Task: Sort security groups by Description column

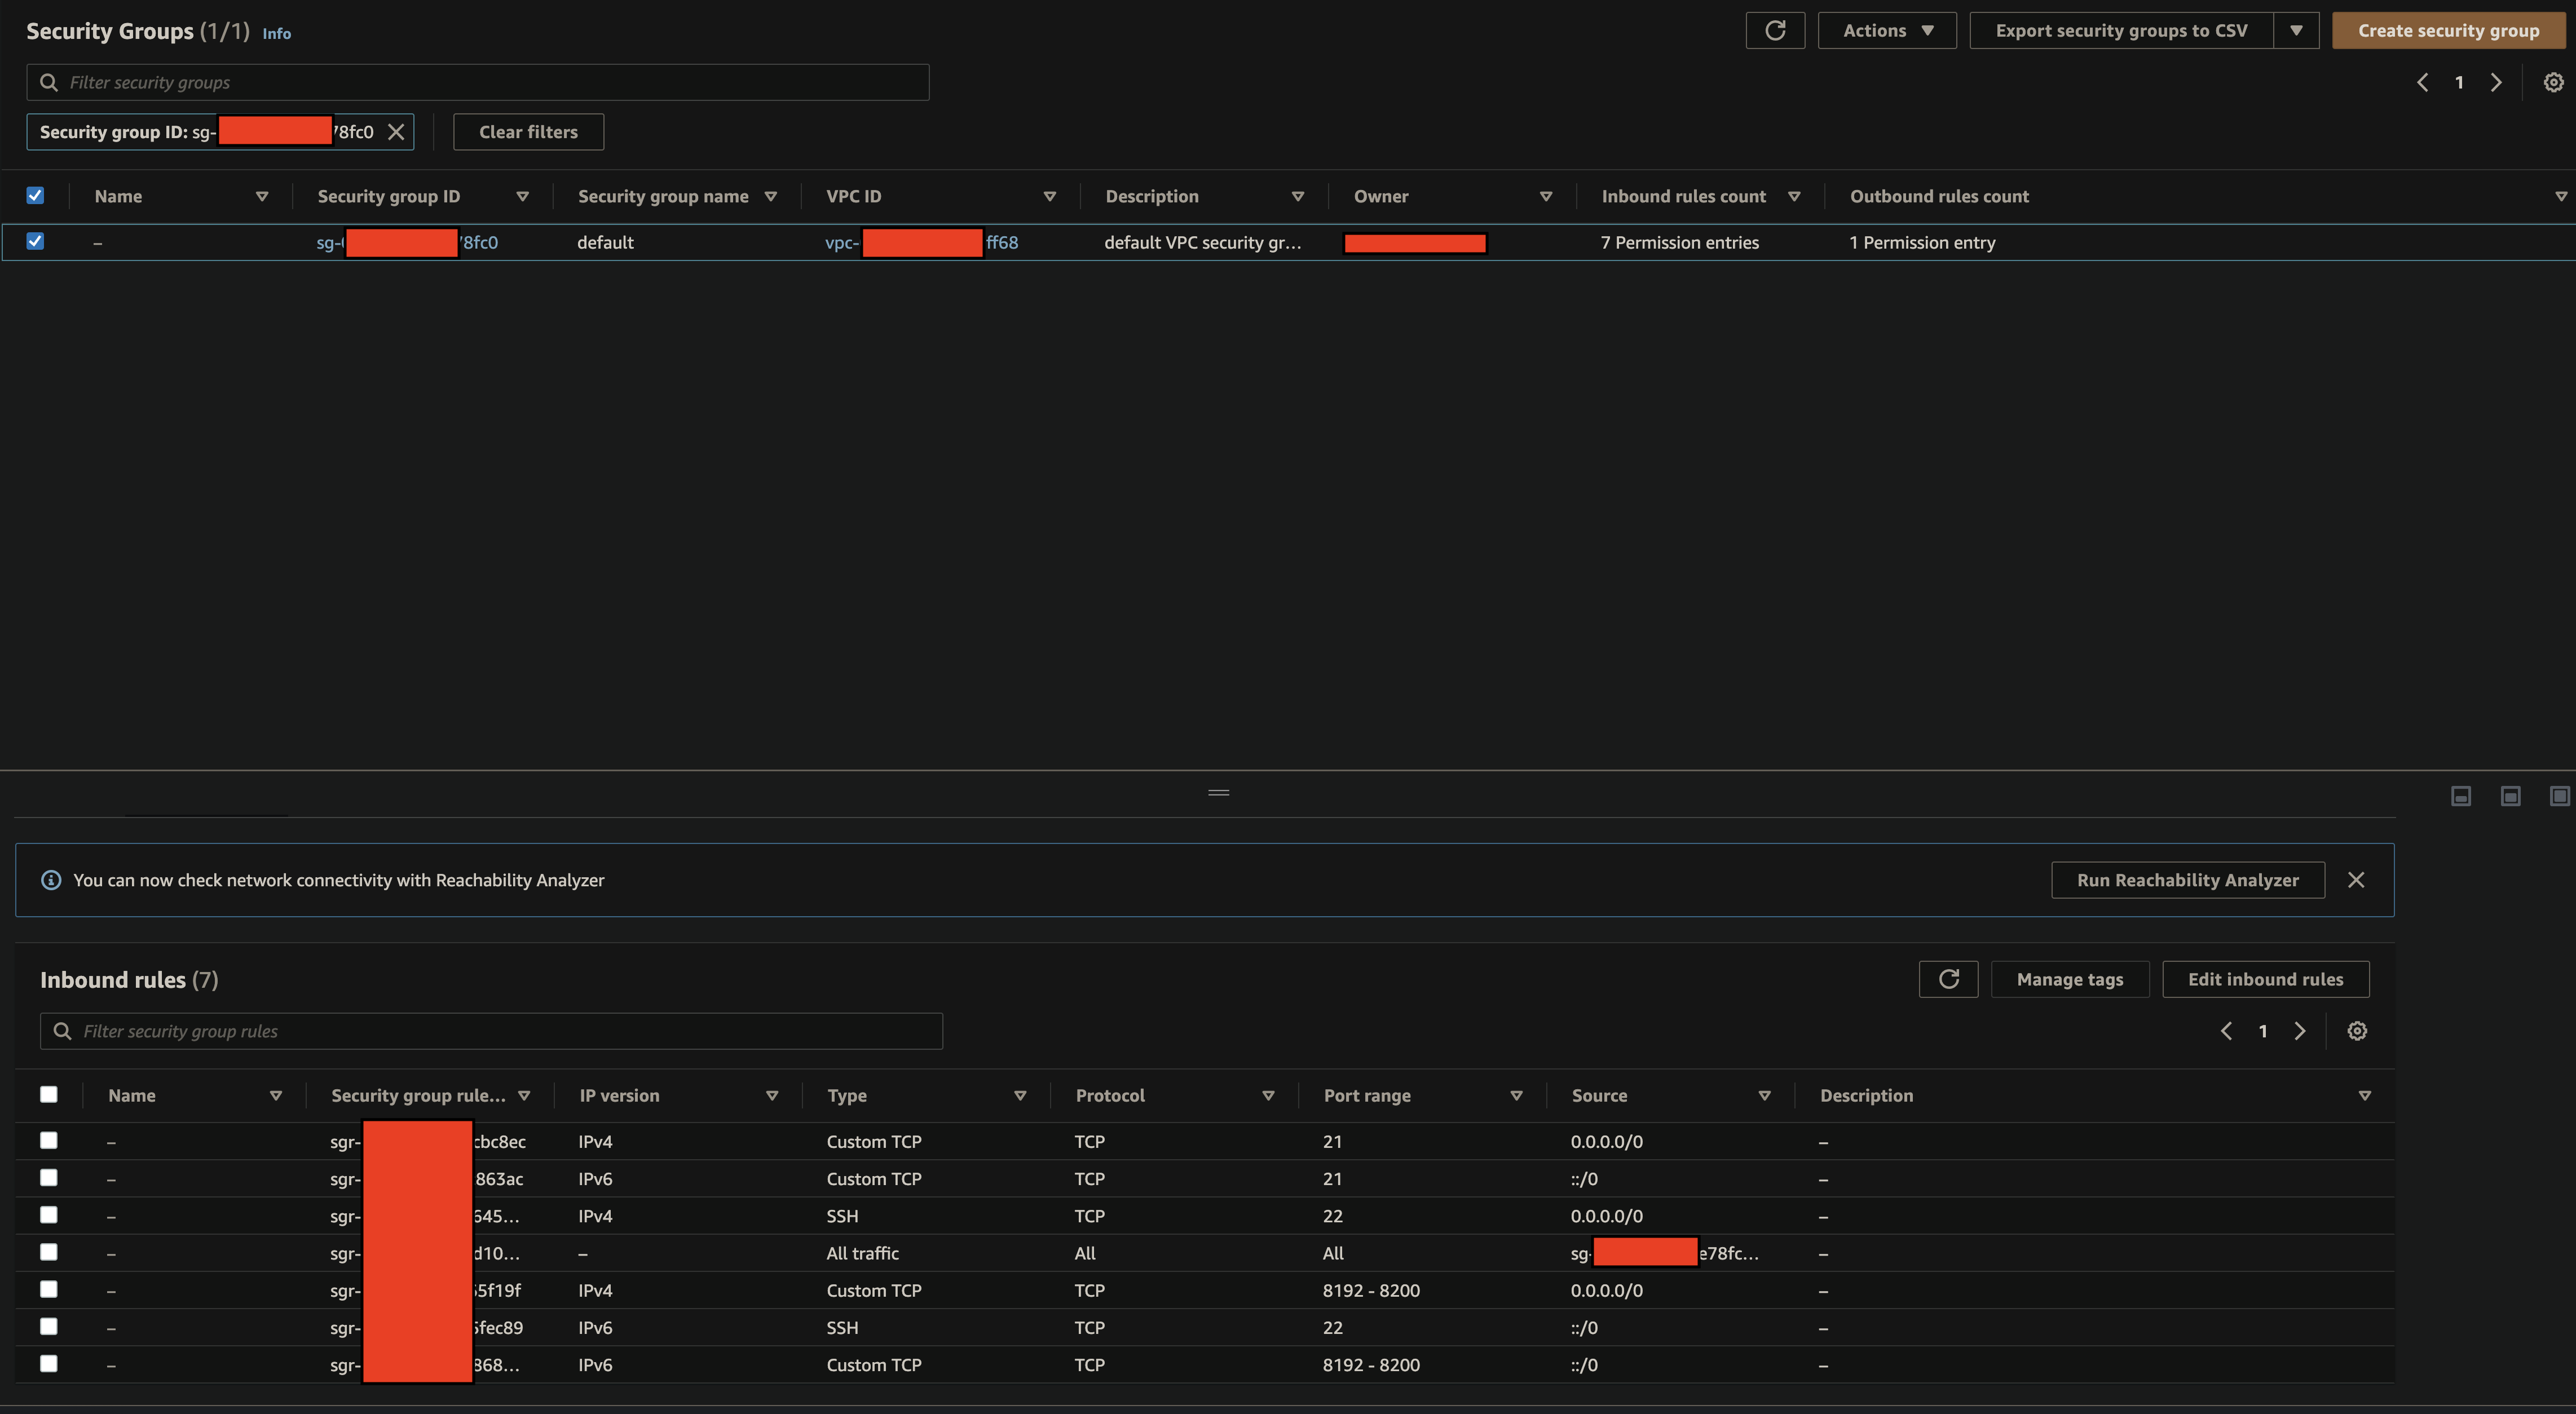Action: [x=1298, y=196]
